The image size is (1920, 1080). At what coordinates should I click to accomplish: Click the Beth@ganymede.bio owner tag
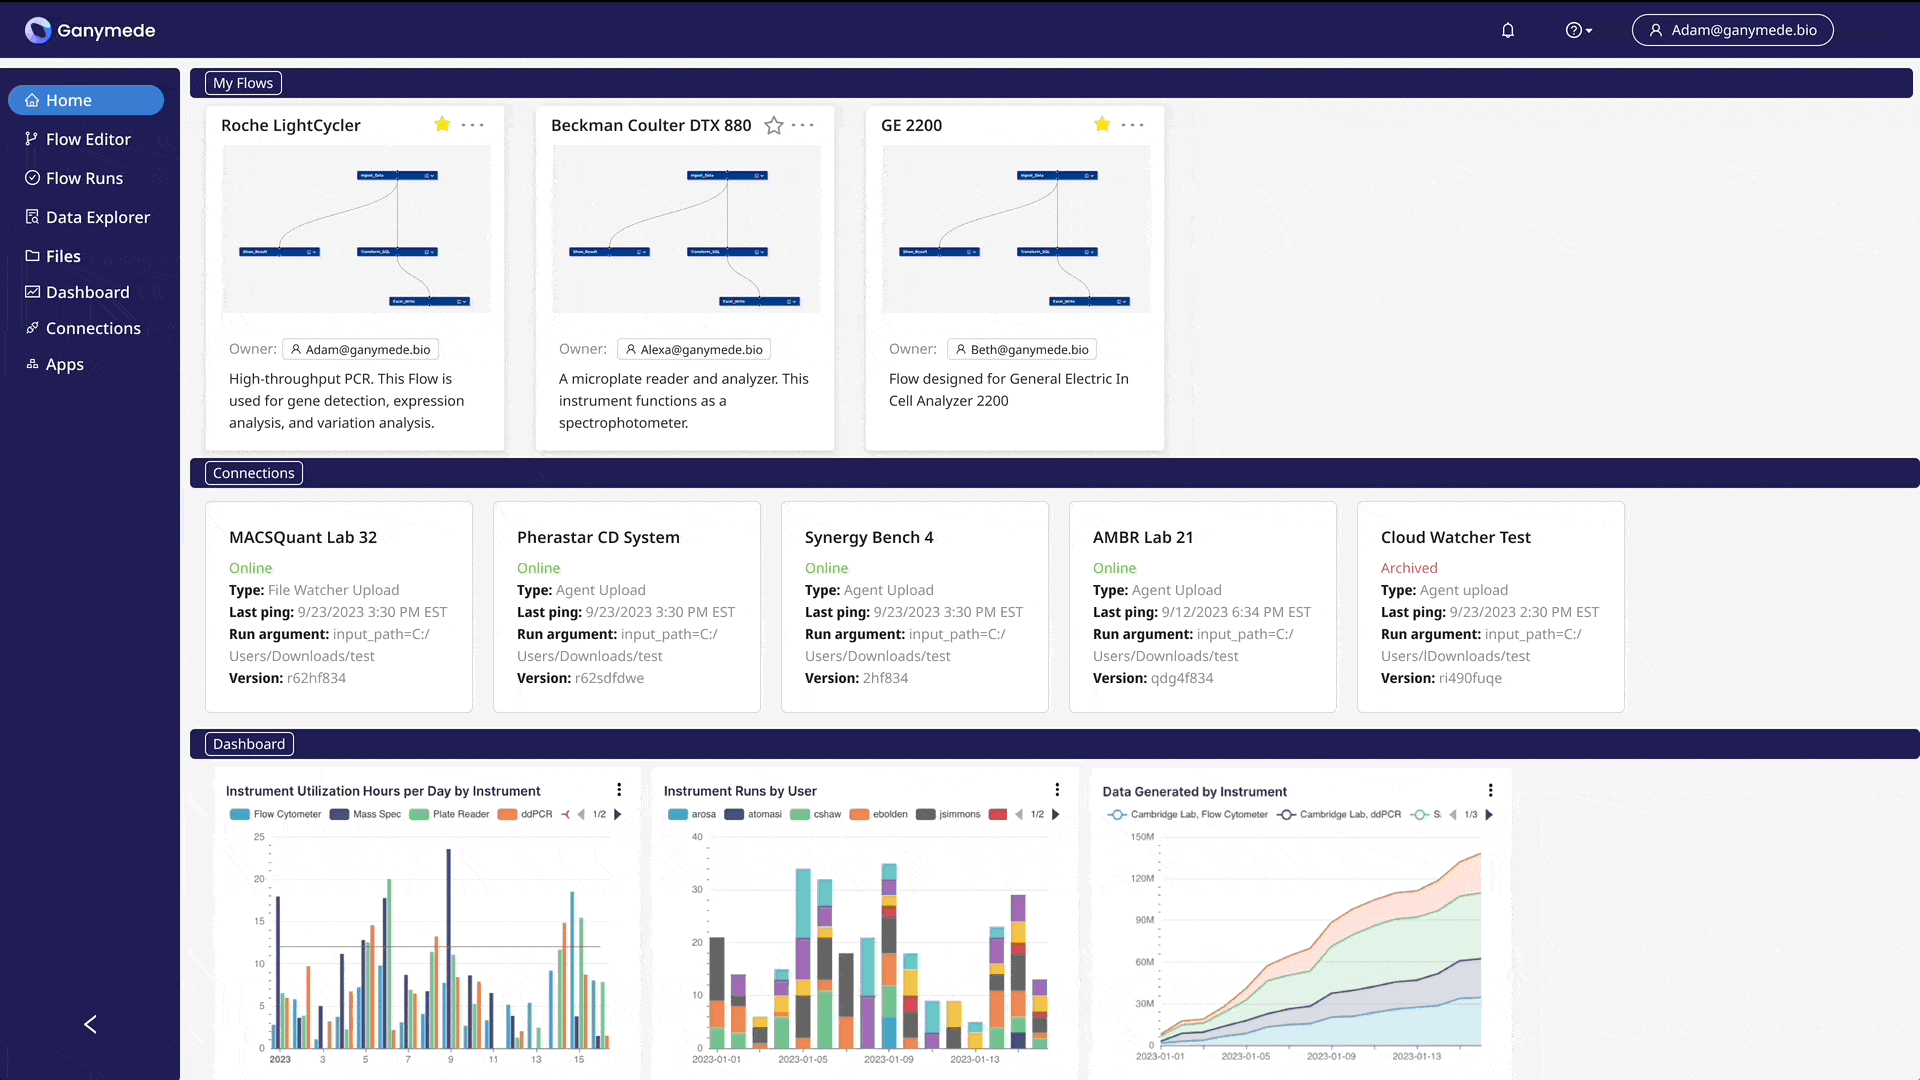tap(1021, 349)
